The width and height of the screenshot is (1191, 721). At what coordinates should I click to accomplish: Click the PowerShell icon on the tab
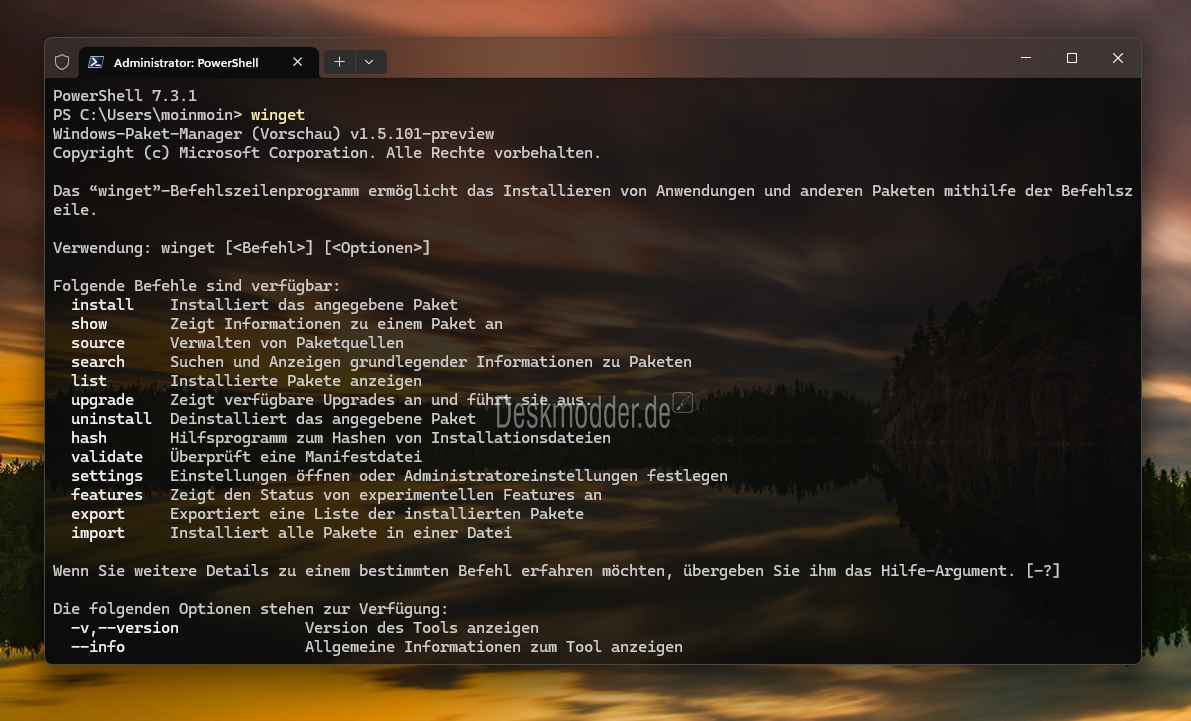coord(96,62)
